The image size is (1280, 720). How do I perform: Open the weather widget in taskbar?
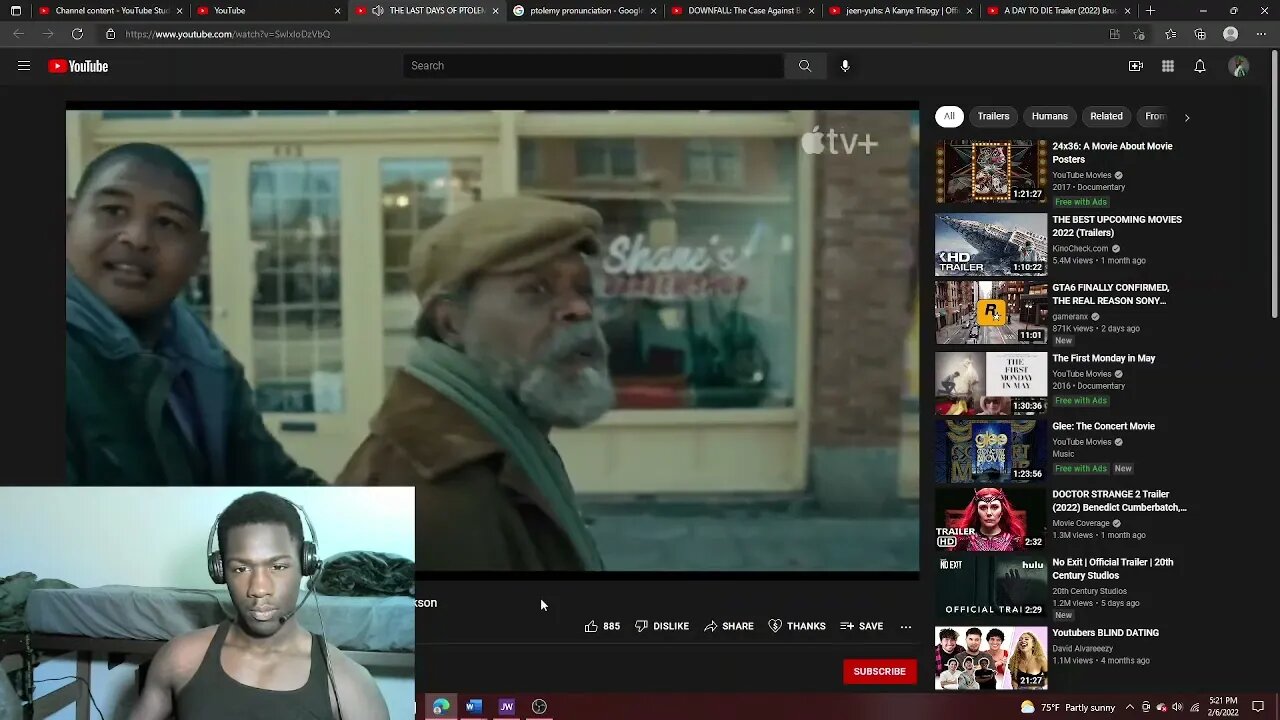coord(1068,707)
